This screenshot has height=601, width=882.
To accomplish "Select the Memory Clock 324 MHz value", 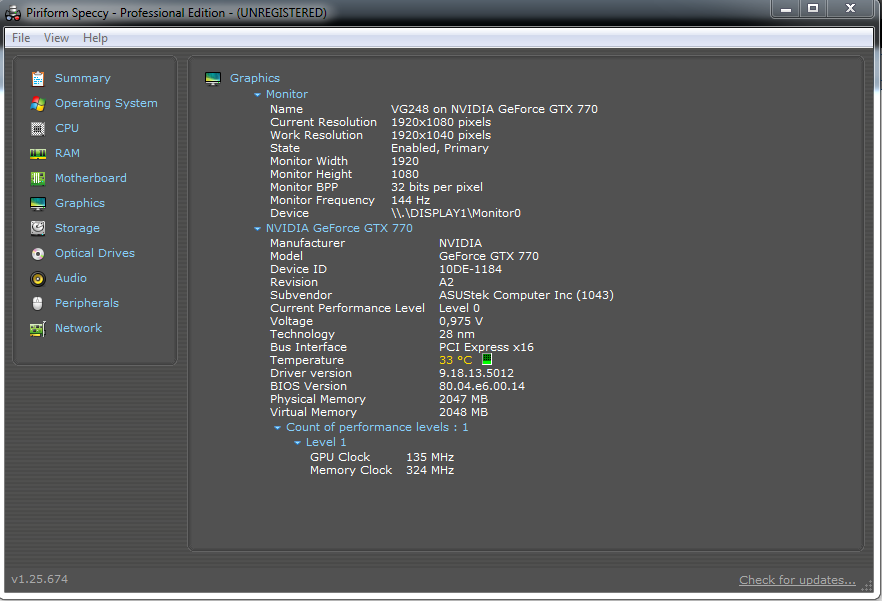I will tap(430, 470).
